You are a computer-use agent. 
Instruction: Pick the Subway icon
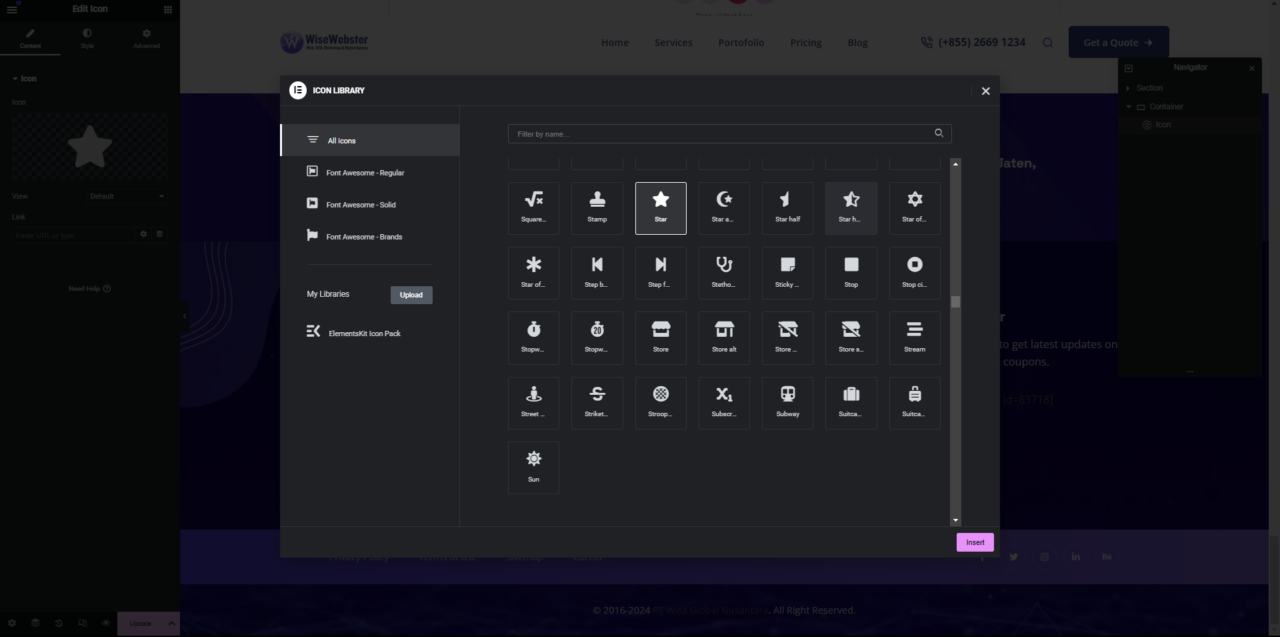click(x=787, y=403)
